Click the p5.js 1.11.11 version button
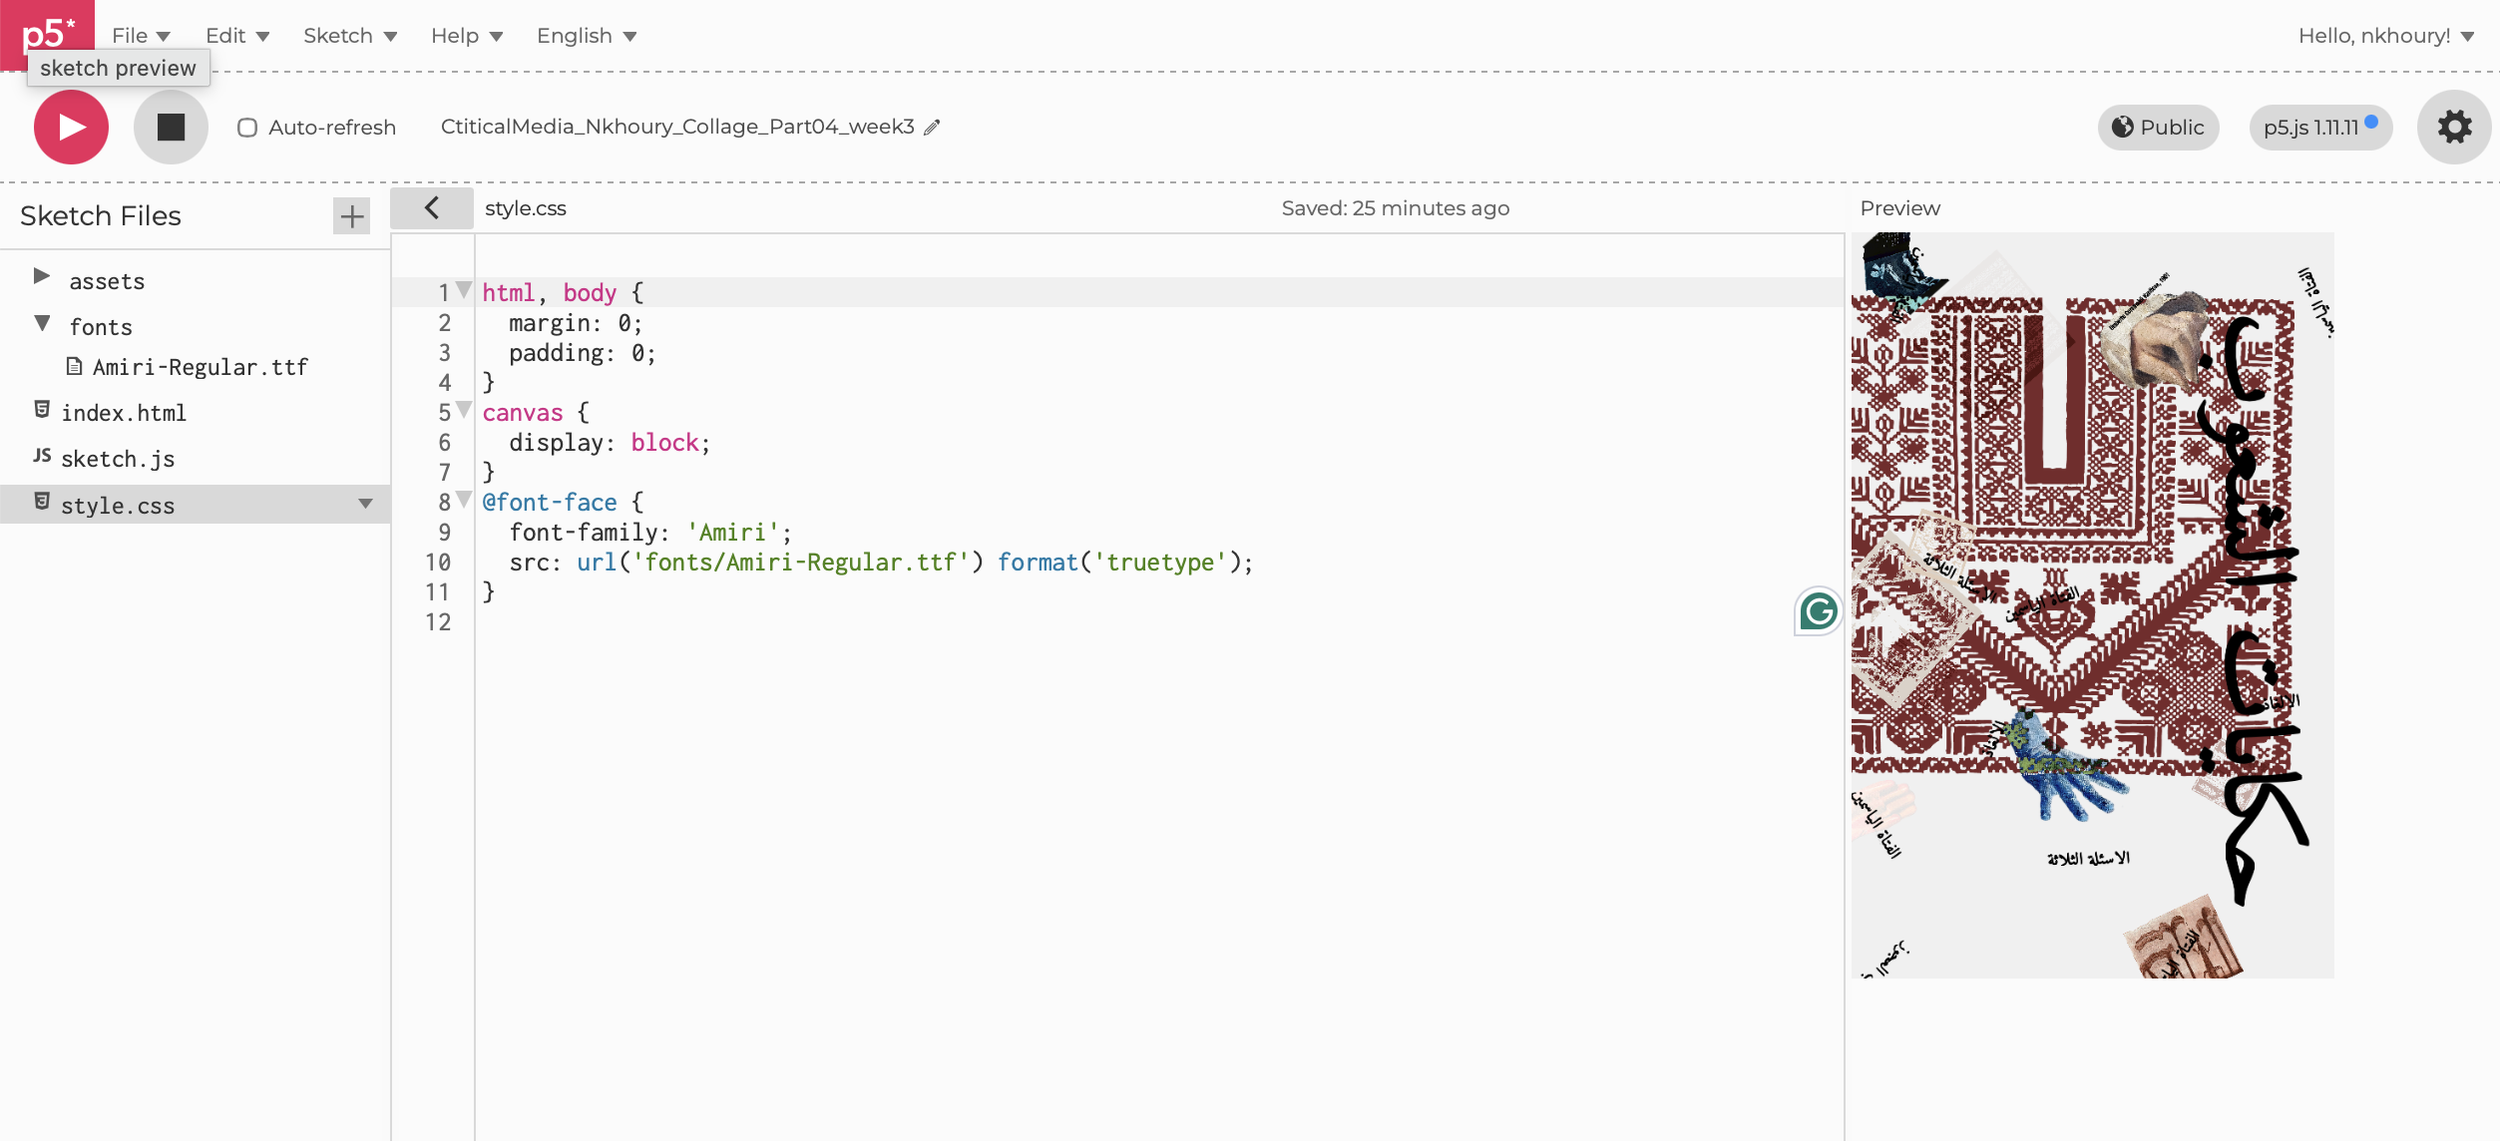Viewport: 2500px width, 1141px height. tap(2320, 128)
